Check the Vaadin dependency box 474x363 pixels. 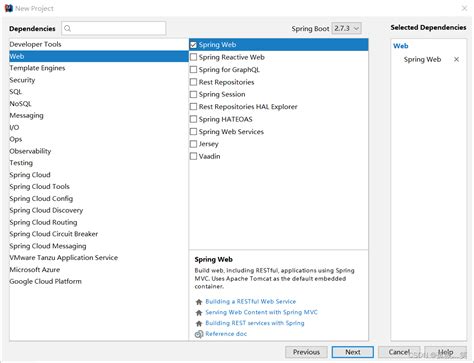[x=193, y=156]
